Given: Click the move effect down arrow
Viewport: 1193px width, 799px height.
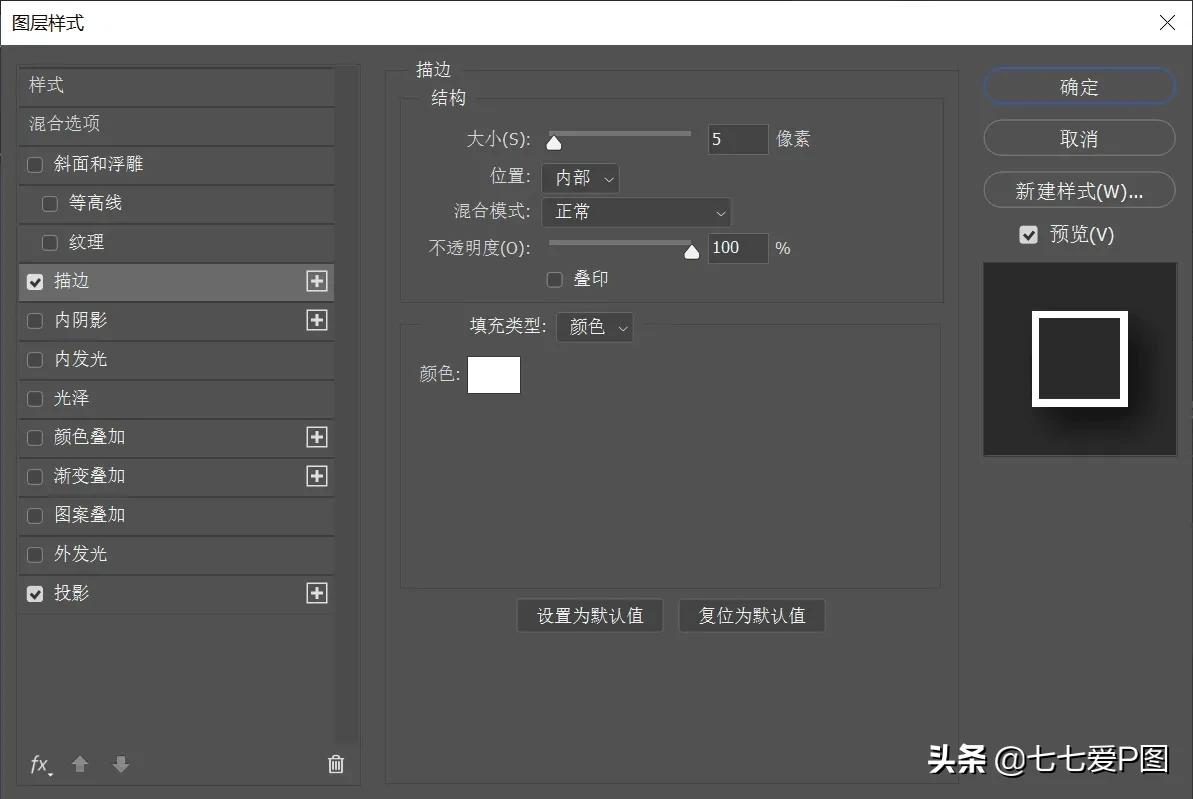Looking at the screenshot, I should click(x=121, y=765).
